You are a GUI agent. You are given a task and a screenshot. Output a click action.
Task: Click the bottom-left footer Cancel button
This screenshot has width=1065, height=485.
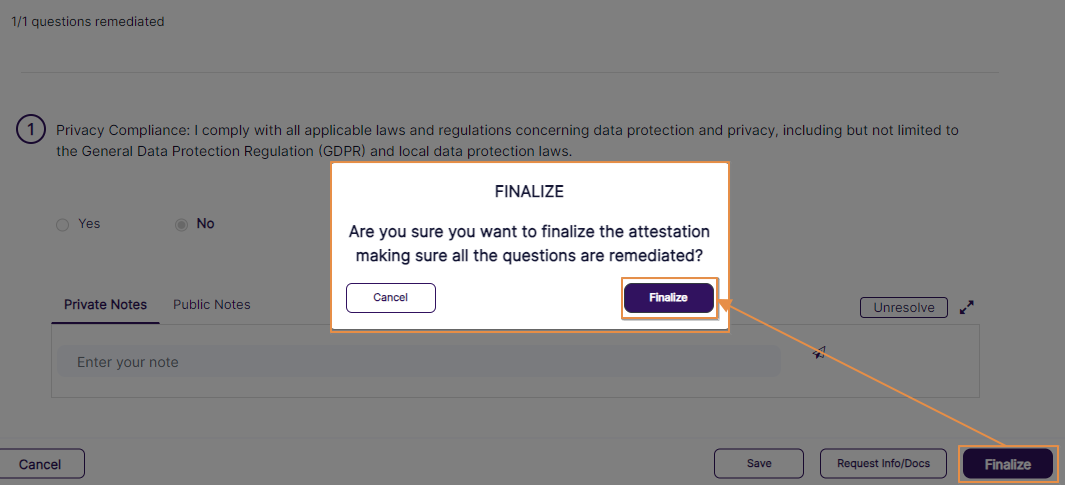point(40,464)
